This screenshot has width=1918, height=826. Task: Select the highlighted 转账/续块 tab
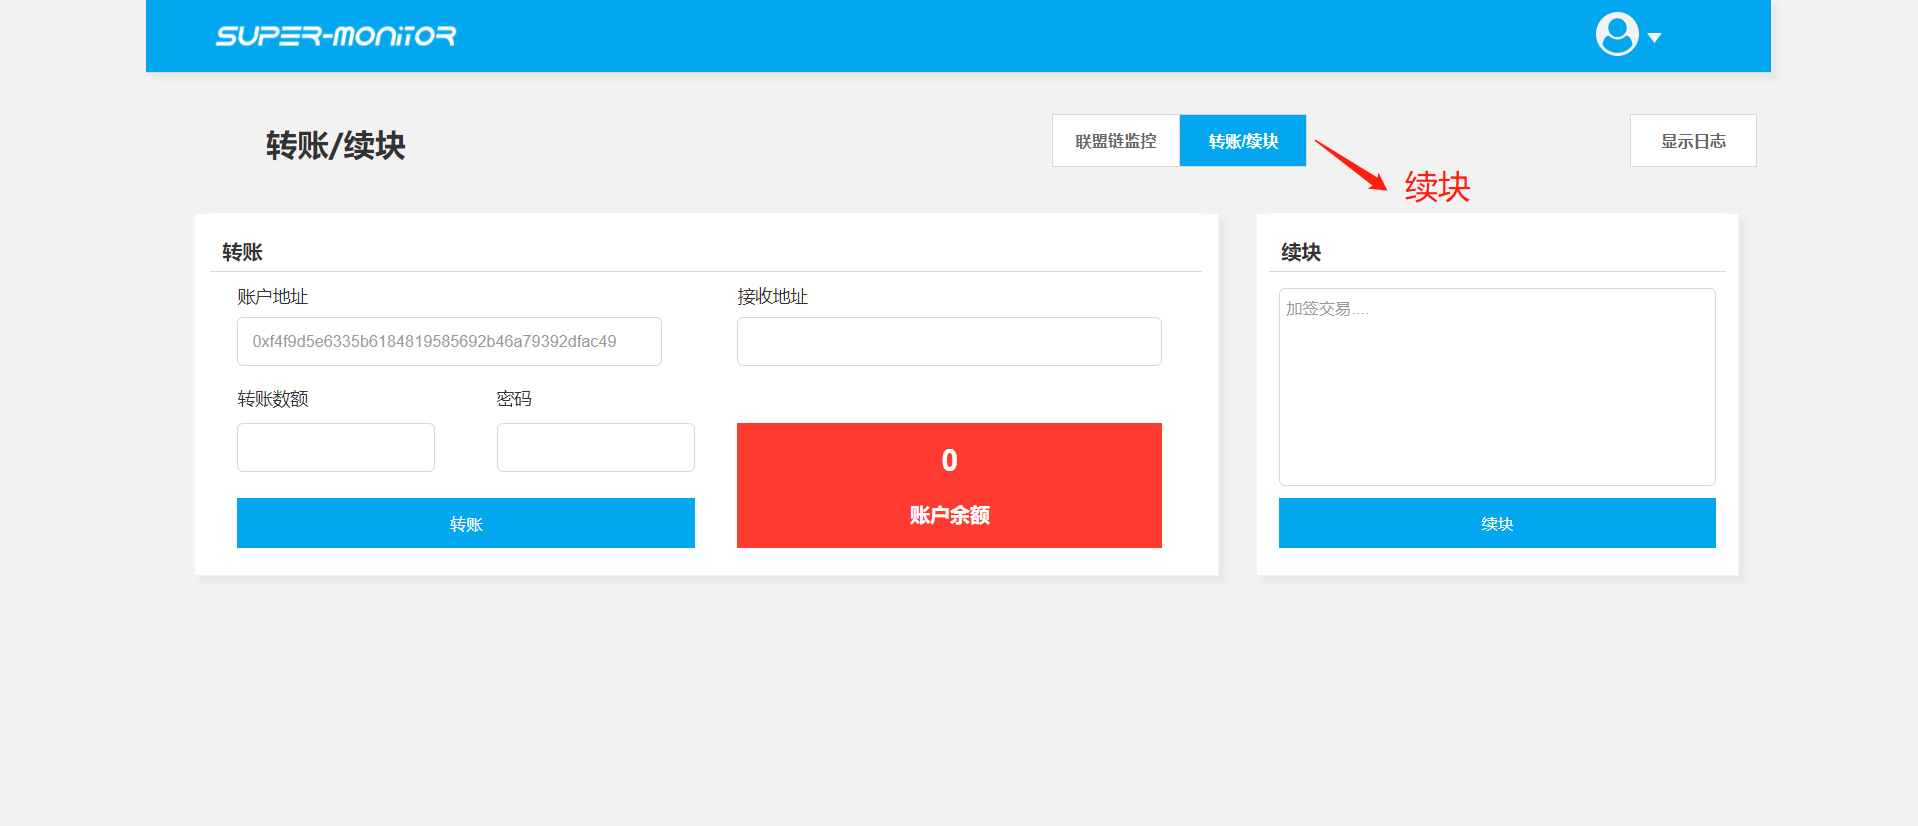click(x=1243, y=141)
